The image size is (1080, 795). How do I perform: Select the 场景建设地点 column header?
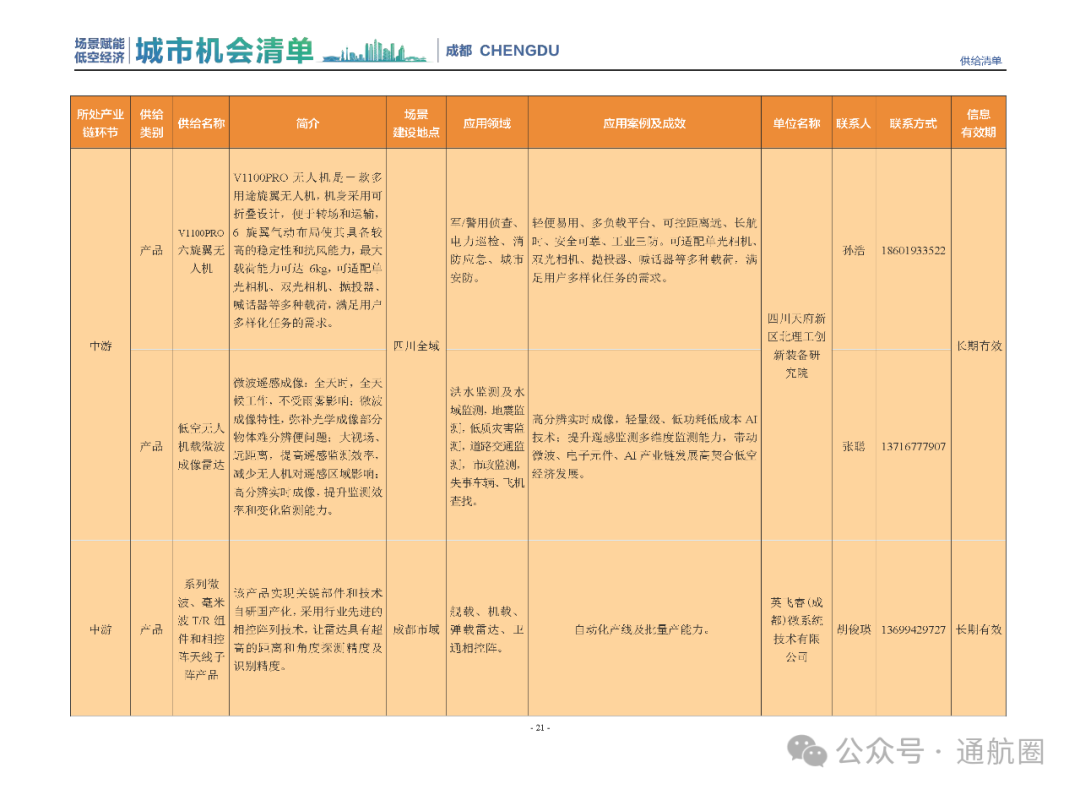(x=416, y=123)
